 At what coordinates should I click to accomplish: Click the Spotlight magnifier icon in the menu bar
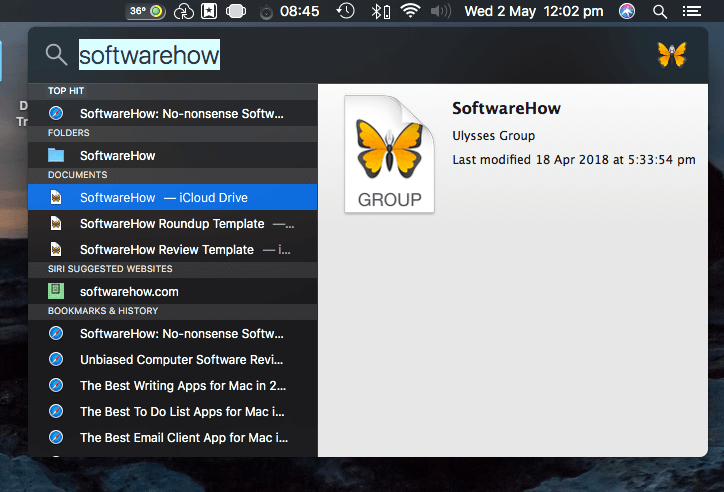[x=660, y=12]
